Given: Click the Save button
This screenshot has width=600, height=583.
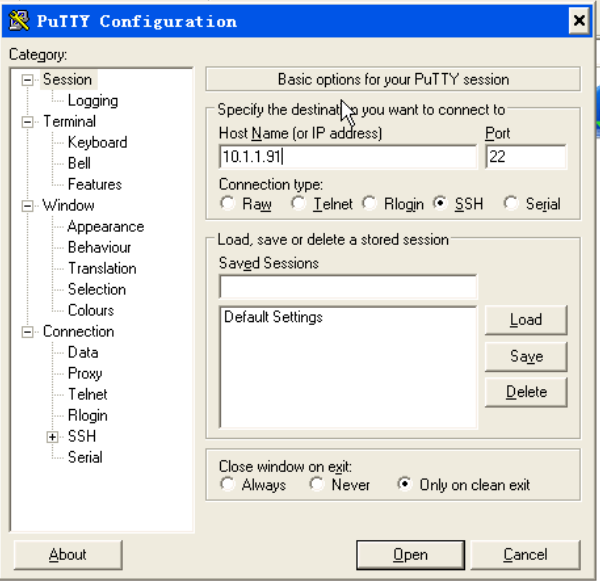Looking at the screenshot, I should pyautogui.click(x=526, y=357).
